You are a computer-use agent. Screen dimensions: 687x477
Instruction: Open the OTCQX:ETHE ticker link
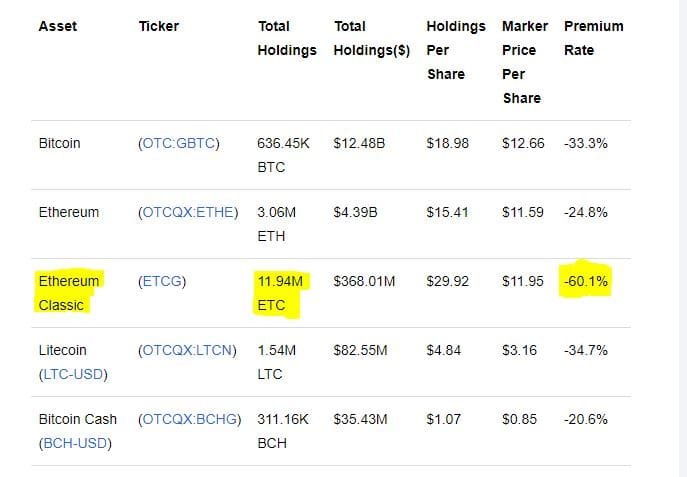pos(190,212)
